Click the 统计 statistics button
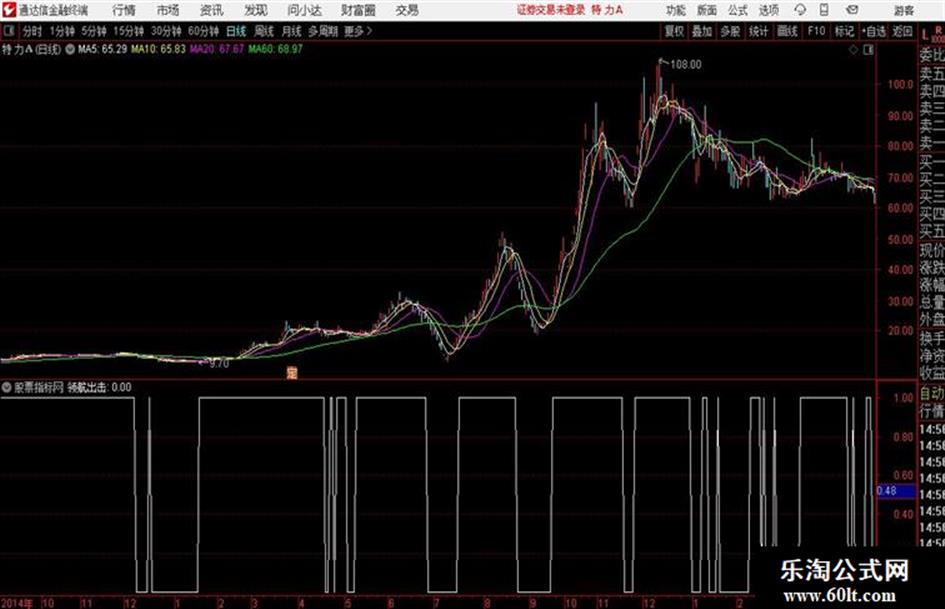Screen dimensions: 945x609 [759, 31]
